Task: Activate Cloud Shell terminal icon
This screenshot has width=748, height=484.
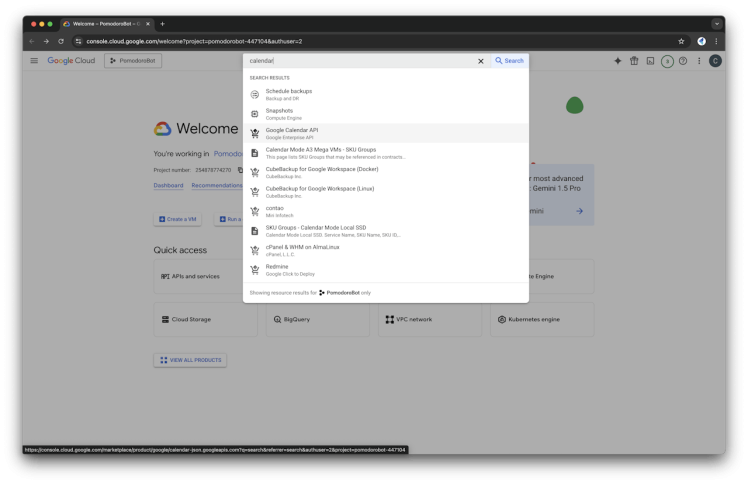Action: (x=650, y=61)
